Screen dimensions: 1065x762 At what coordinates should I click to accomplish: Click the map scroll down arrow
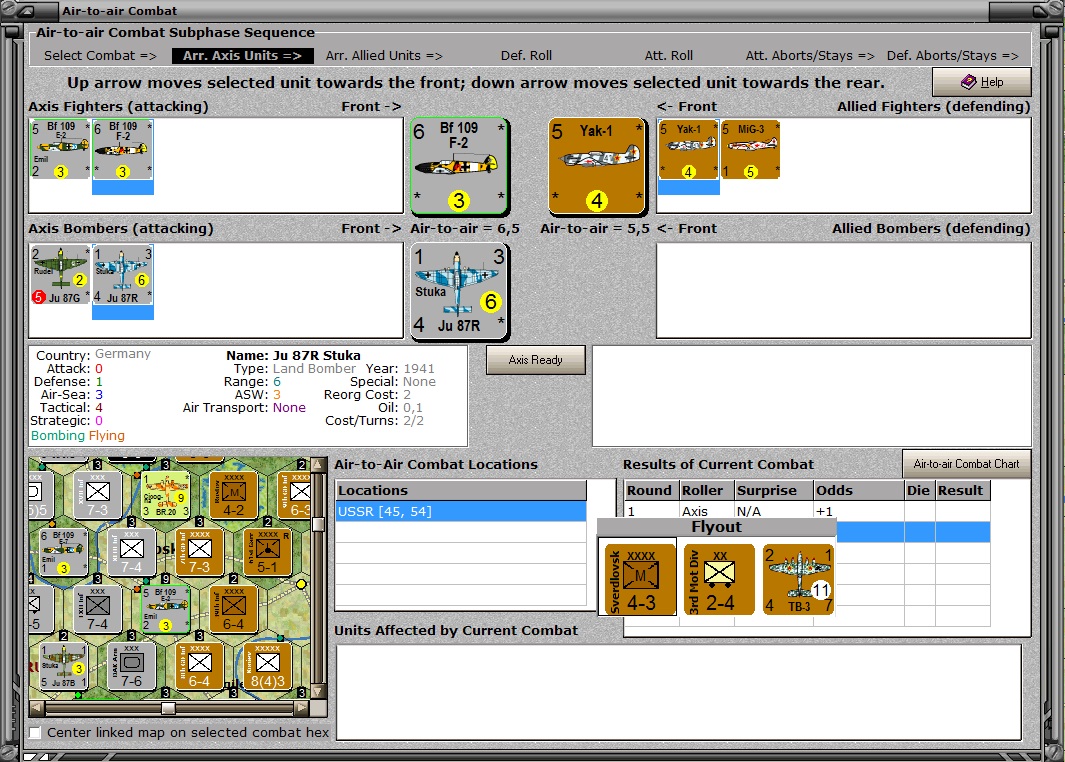317,691
